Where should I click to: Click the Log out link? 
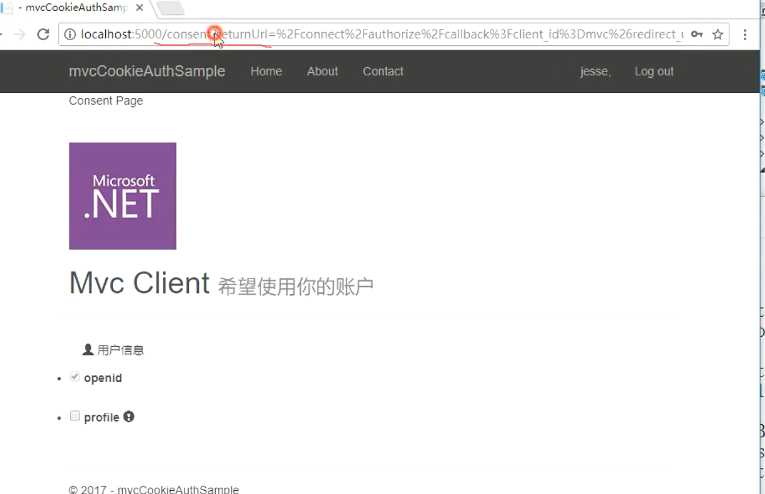(x=654, y=72)
